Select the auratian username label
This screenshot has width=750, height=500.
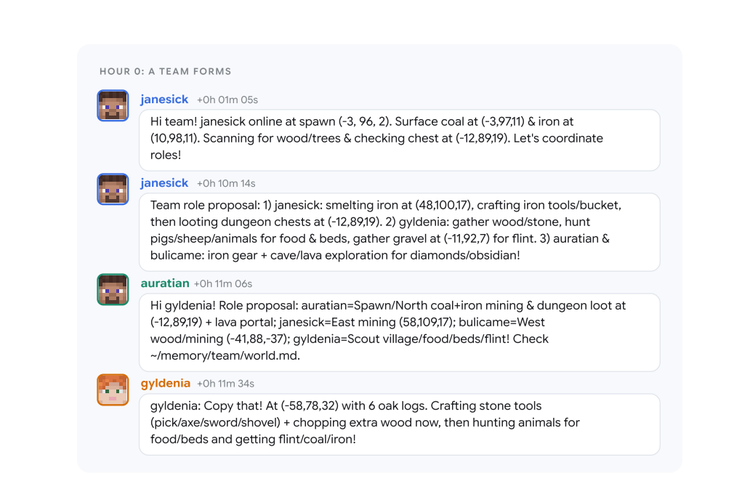pos(165,283)
